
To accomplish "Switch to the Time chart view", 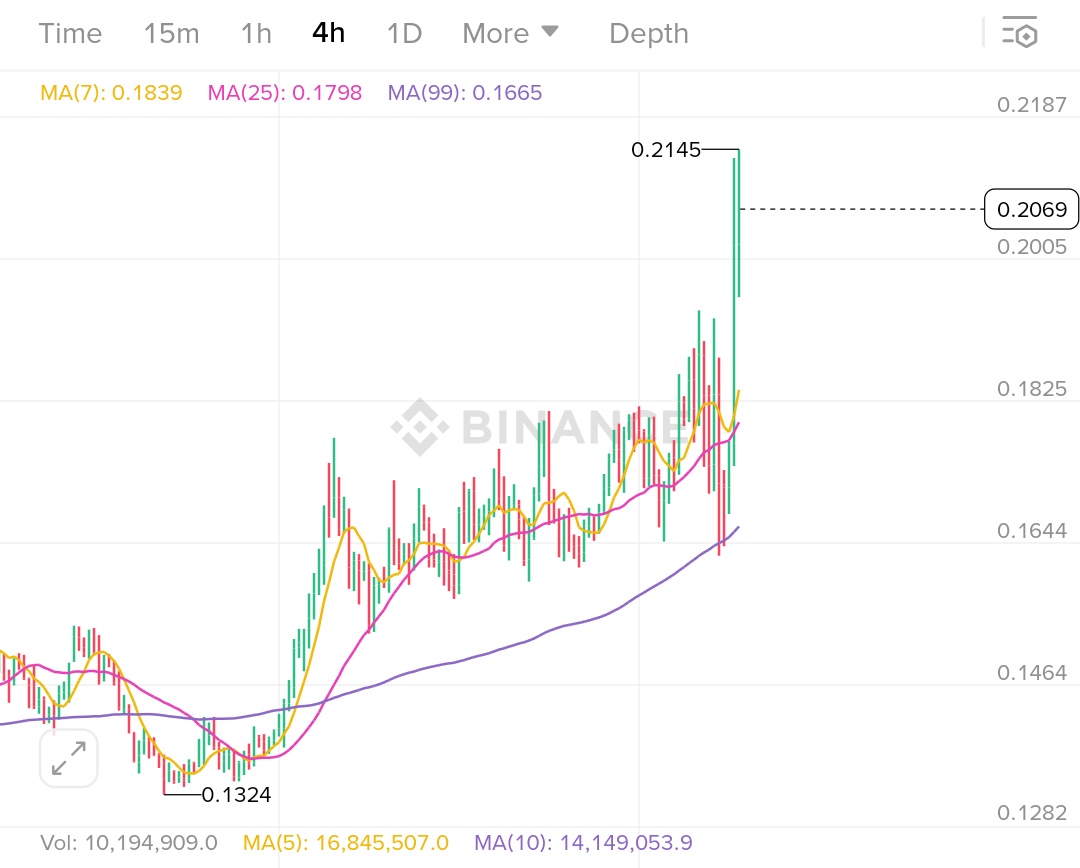I will pyautogui.click(x=70, y=33).
